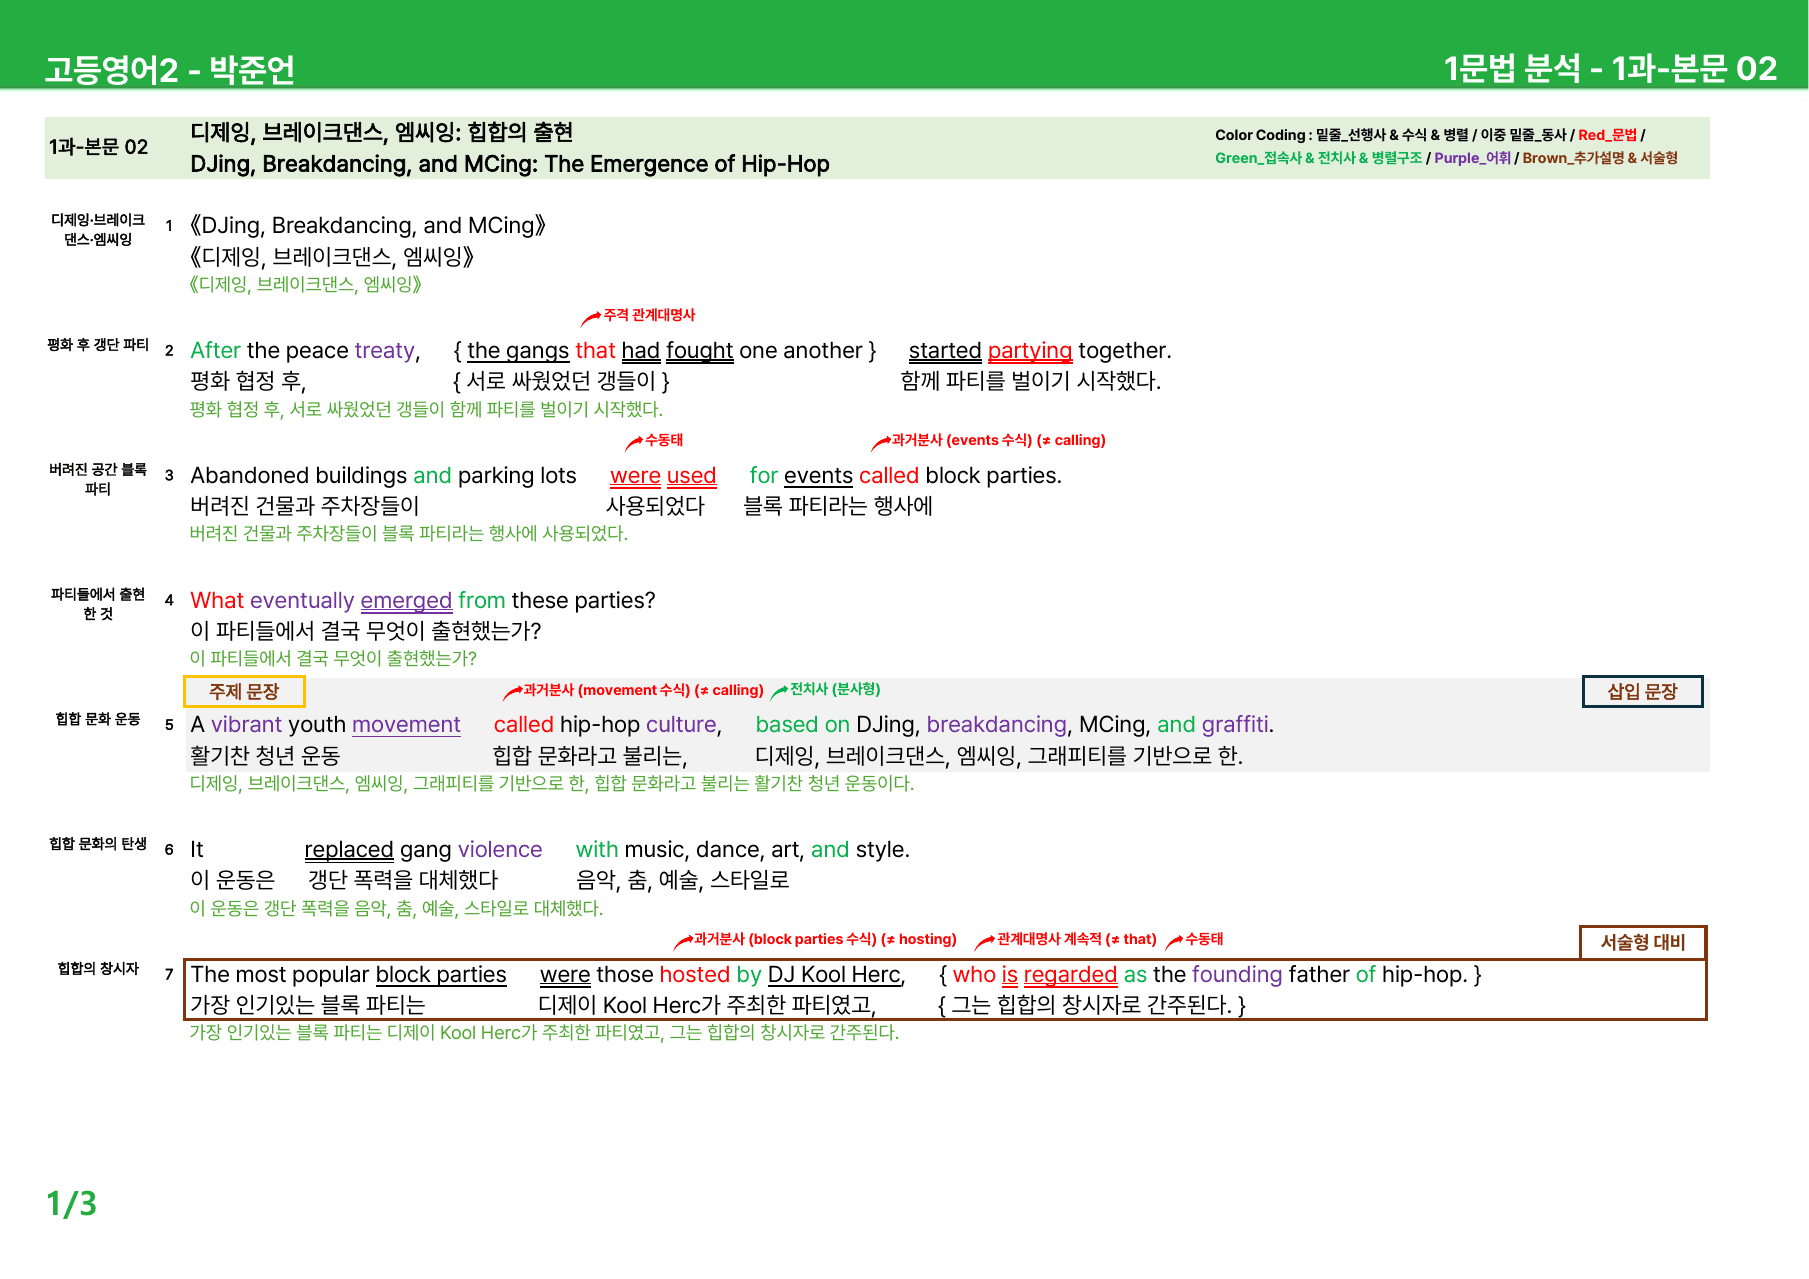Click the red note '과거분사 (block parties 수식) (≠ hosting)'

[825, 939]
